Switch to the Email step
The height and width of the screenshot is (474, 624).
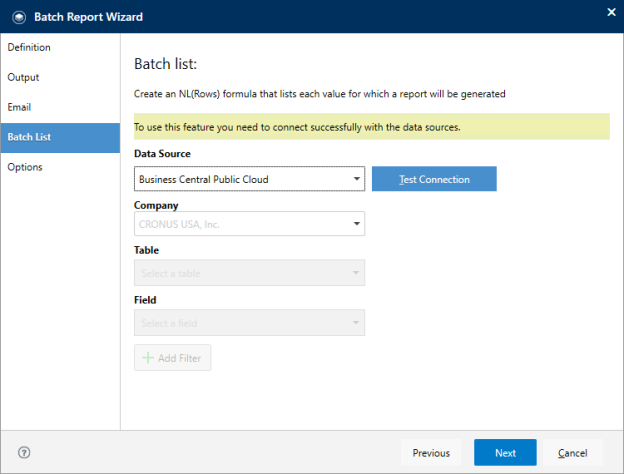[x=60, y=107]
